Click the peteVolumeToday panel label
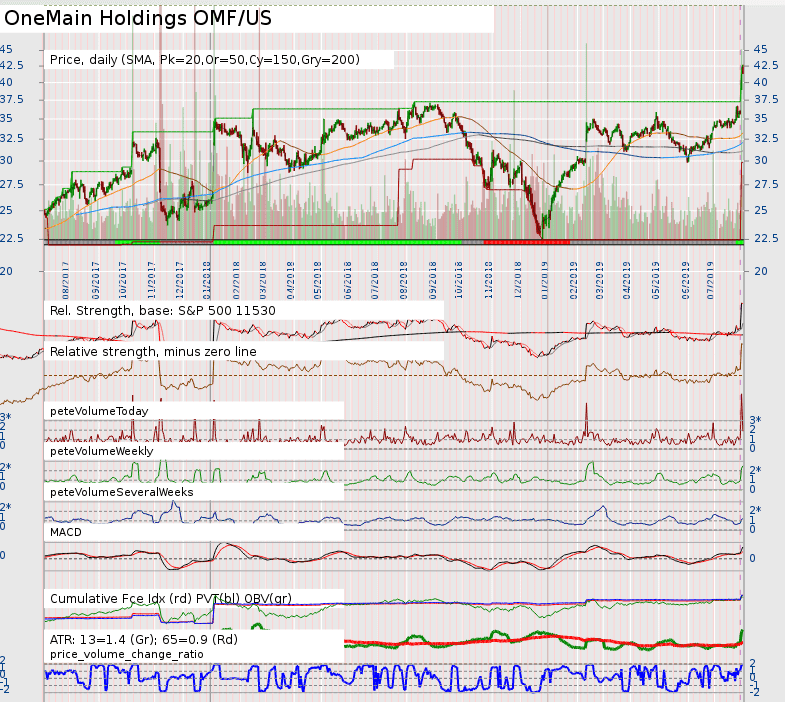Screen dimensions: 785x702 coord(99,412)
